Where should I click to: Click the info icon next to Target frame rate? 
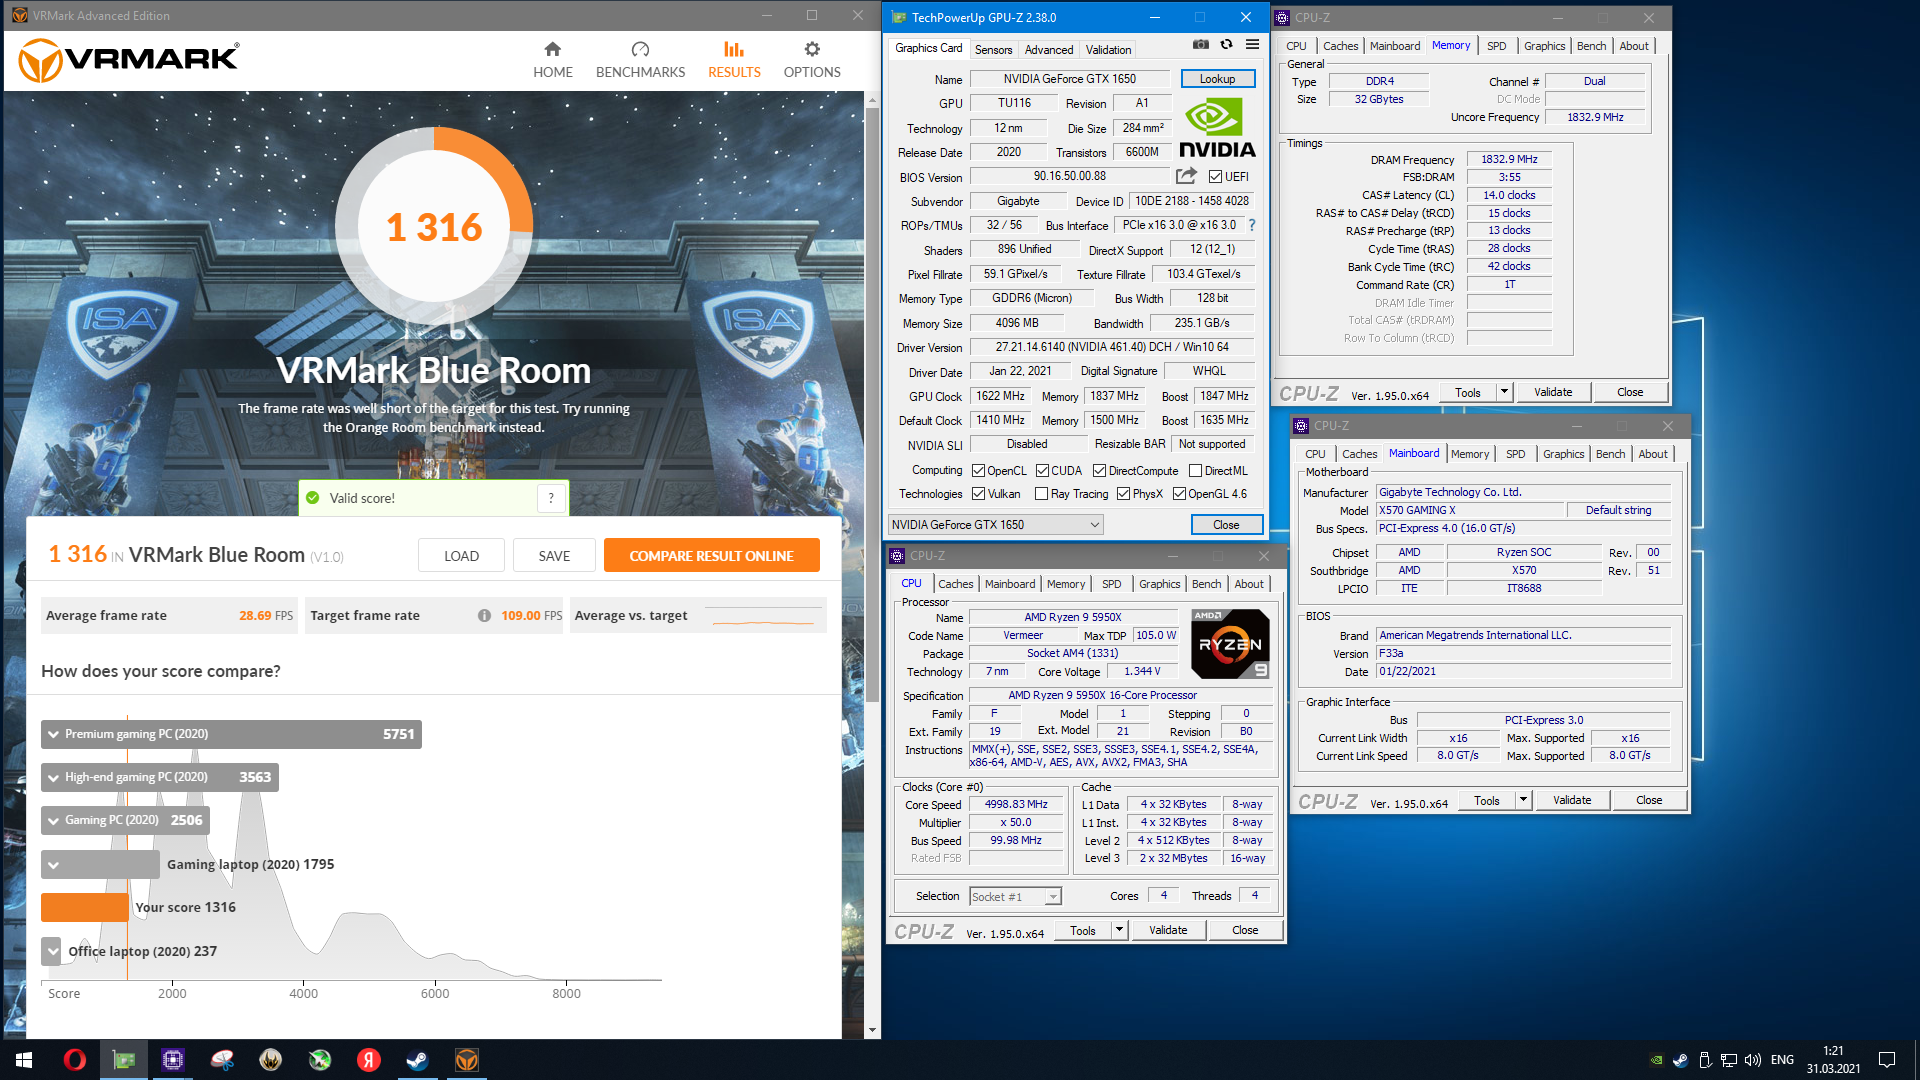click(x=484, y=616)
